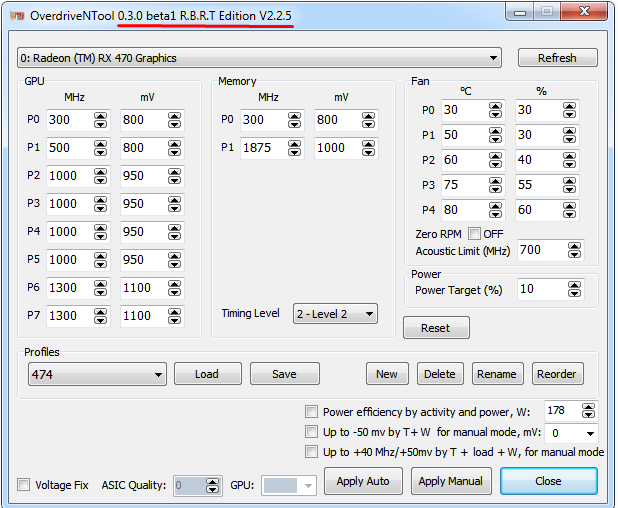Enable Up to +40 Mhz/+50mv option
This screenshot has width=618, height=508.
[x=311, y=452]
